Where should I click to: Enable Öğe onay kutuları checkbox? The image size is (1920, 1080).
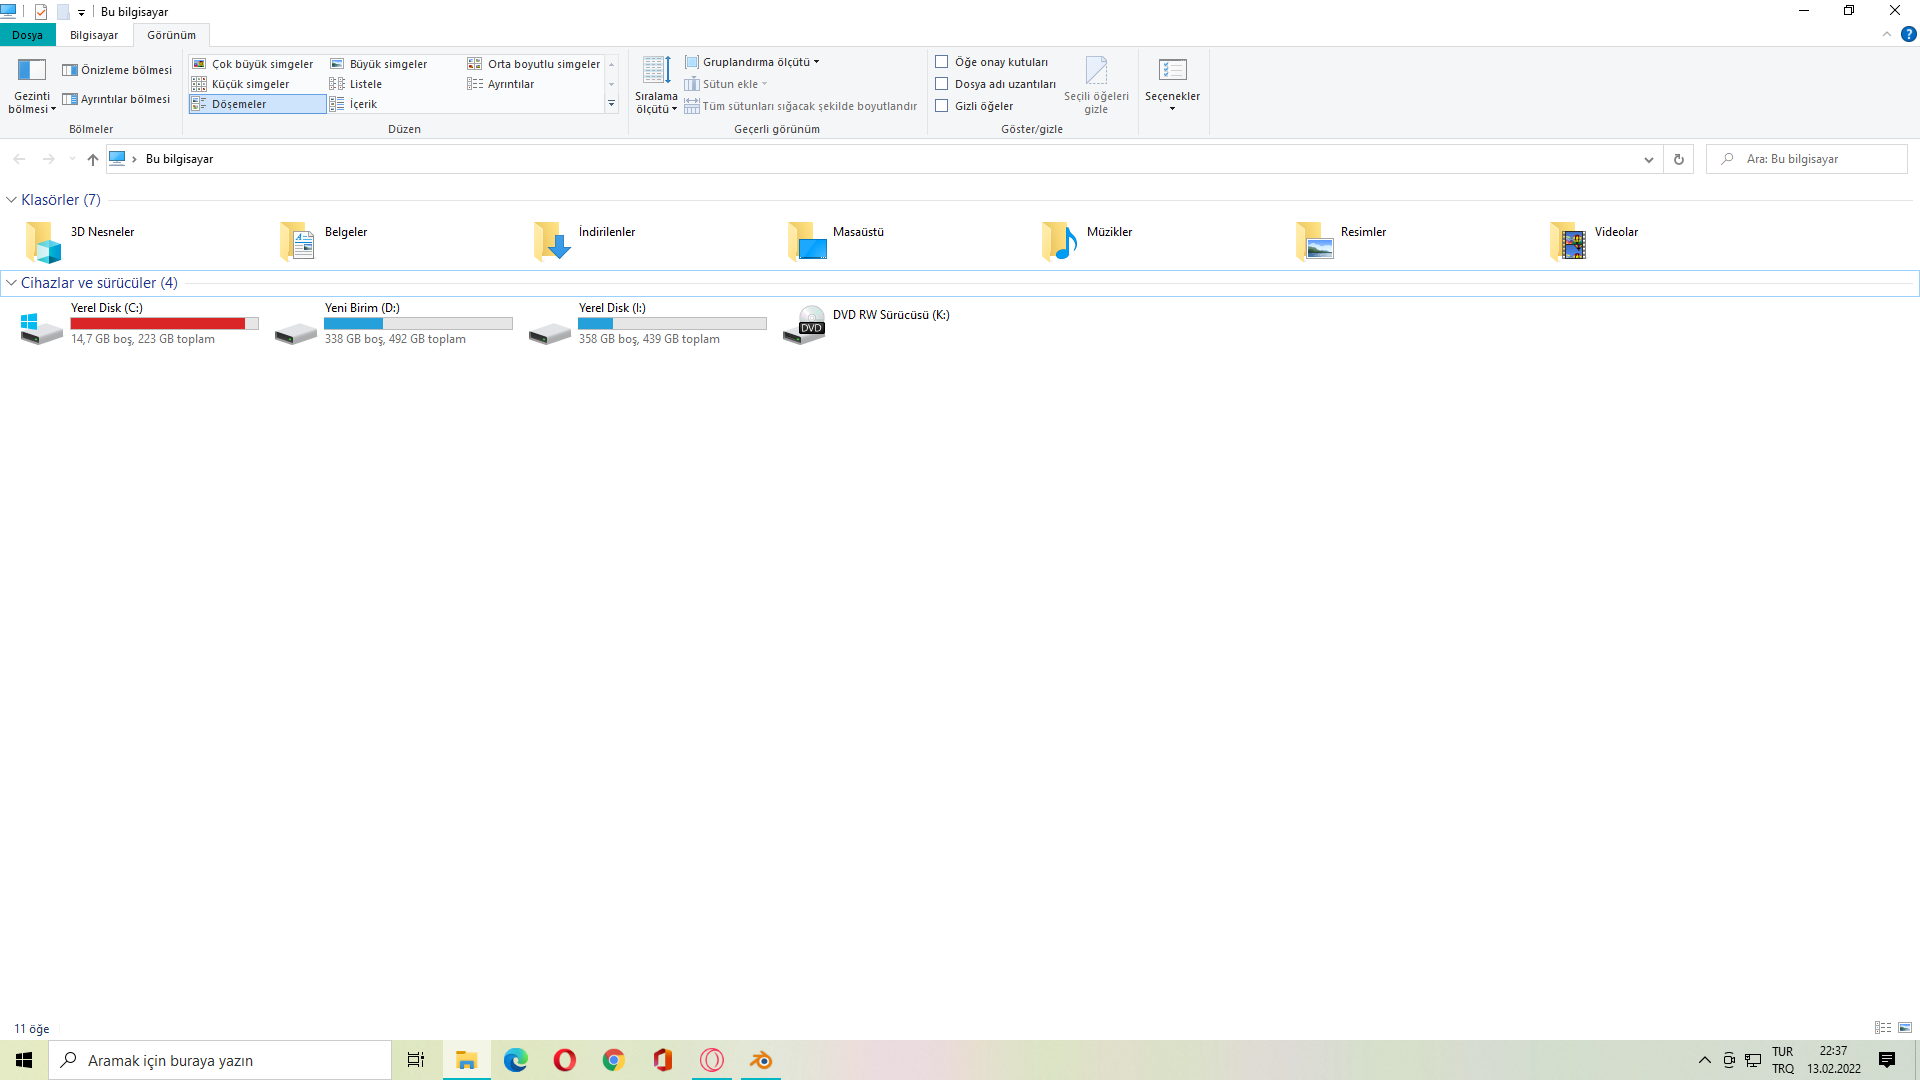(x=942, y=62)
